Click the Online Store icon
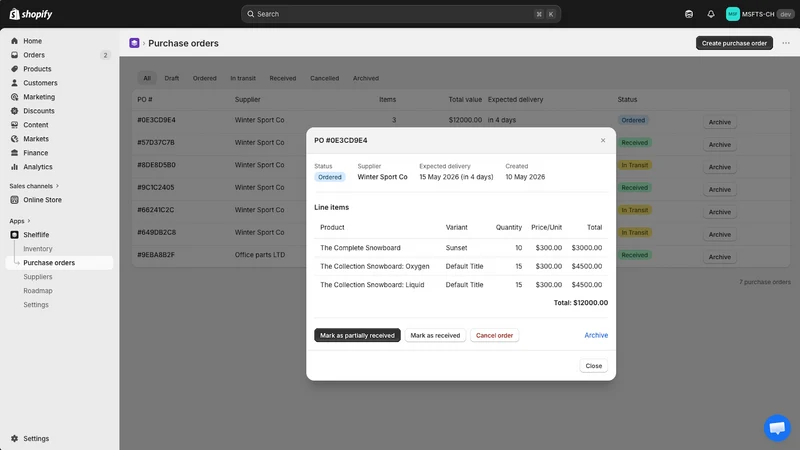This screenshot has width=800, height=450. click(14, 200)
